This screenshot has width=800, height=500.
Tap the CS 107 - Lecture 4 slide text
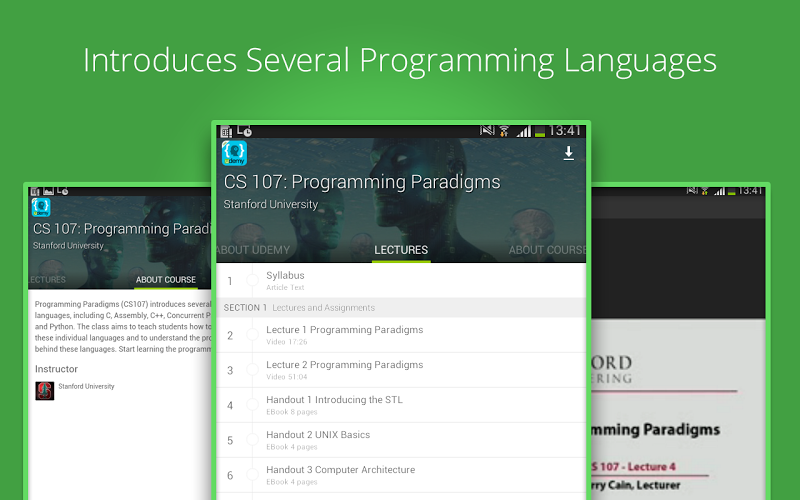click(x=633, y=467)
